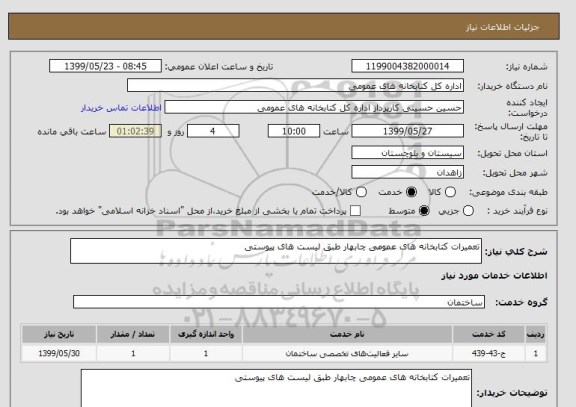Click need date cell 1399/05/30
The image size is (576, 407).
pyautogui.click(x=59, y=353)
